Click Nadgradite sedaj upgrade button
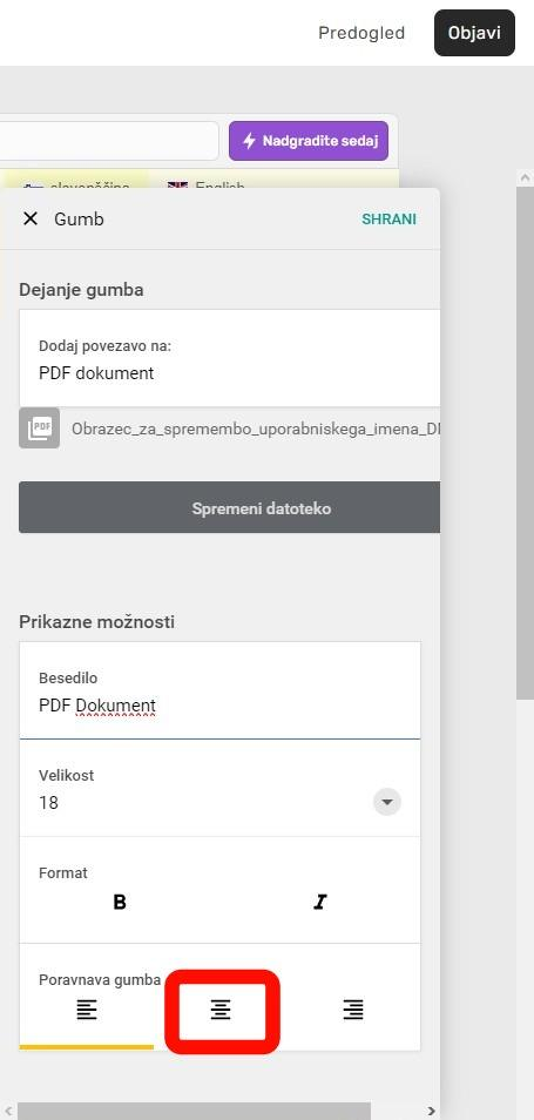 click(308, 141)
